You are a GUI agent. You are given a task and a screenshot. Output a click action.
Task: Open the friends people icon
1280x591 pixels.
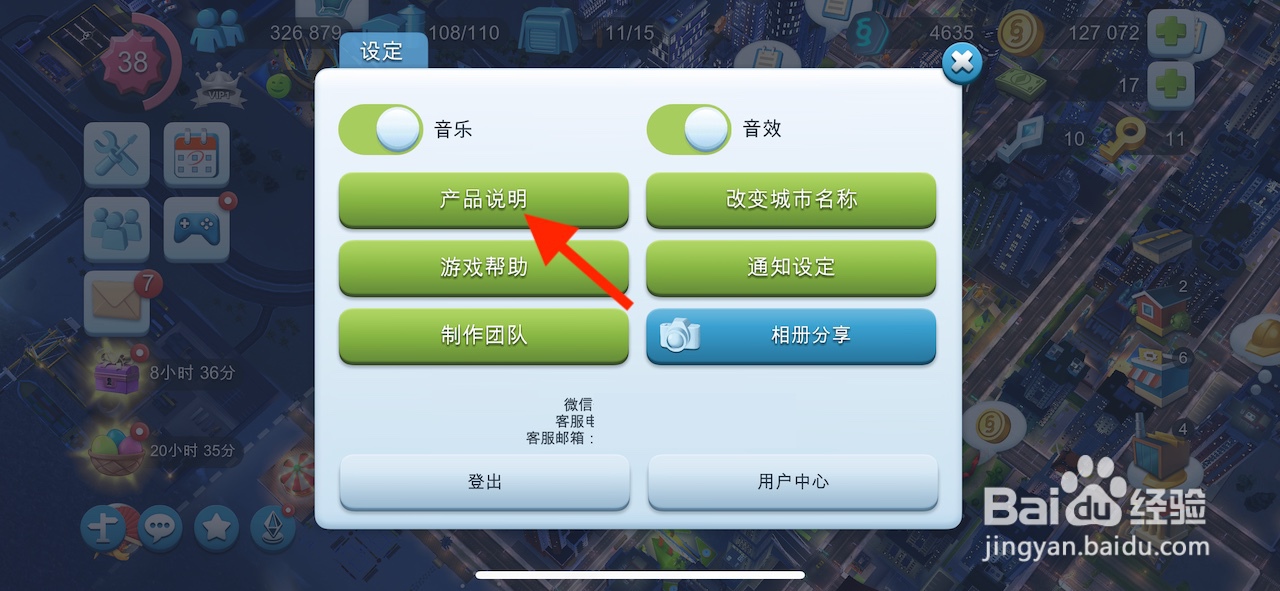[117, 229]
